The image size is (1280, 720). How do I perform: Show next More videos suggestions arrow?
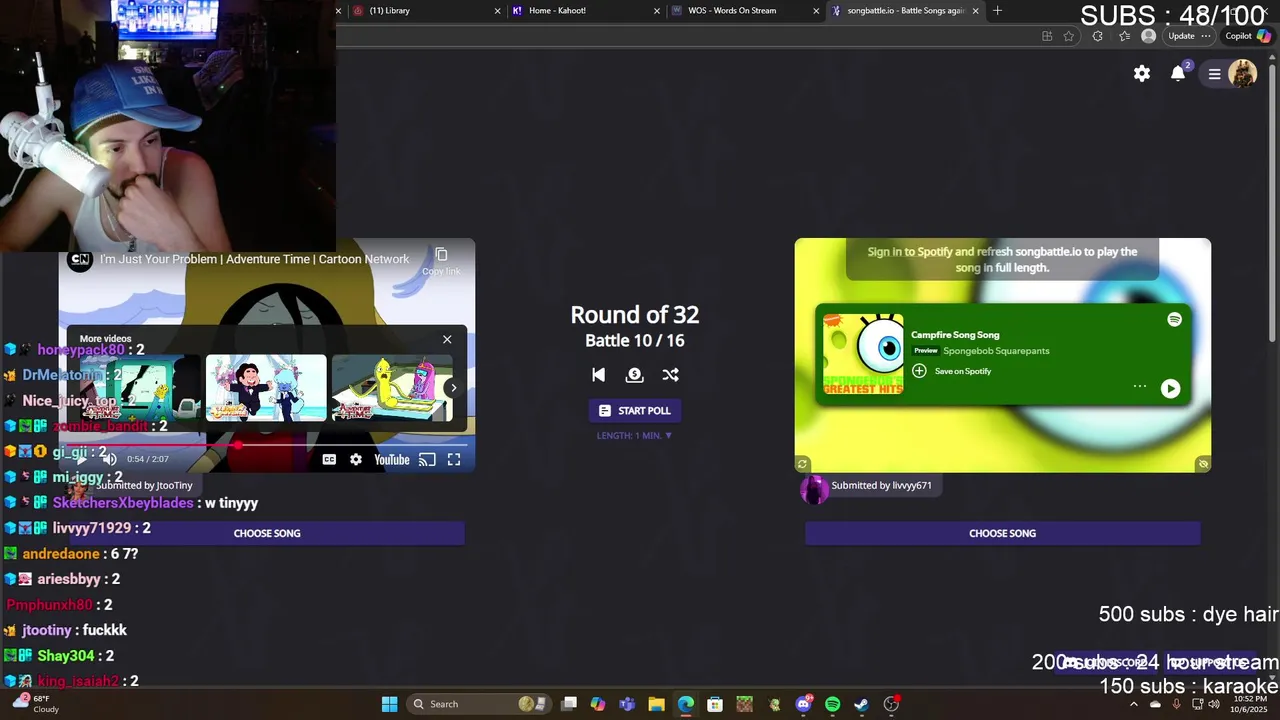pos(453,388)
